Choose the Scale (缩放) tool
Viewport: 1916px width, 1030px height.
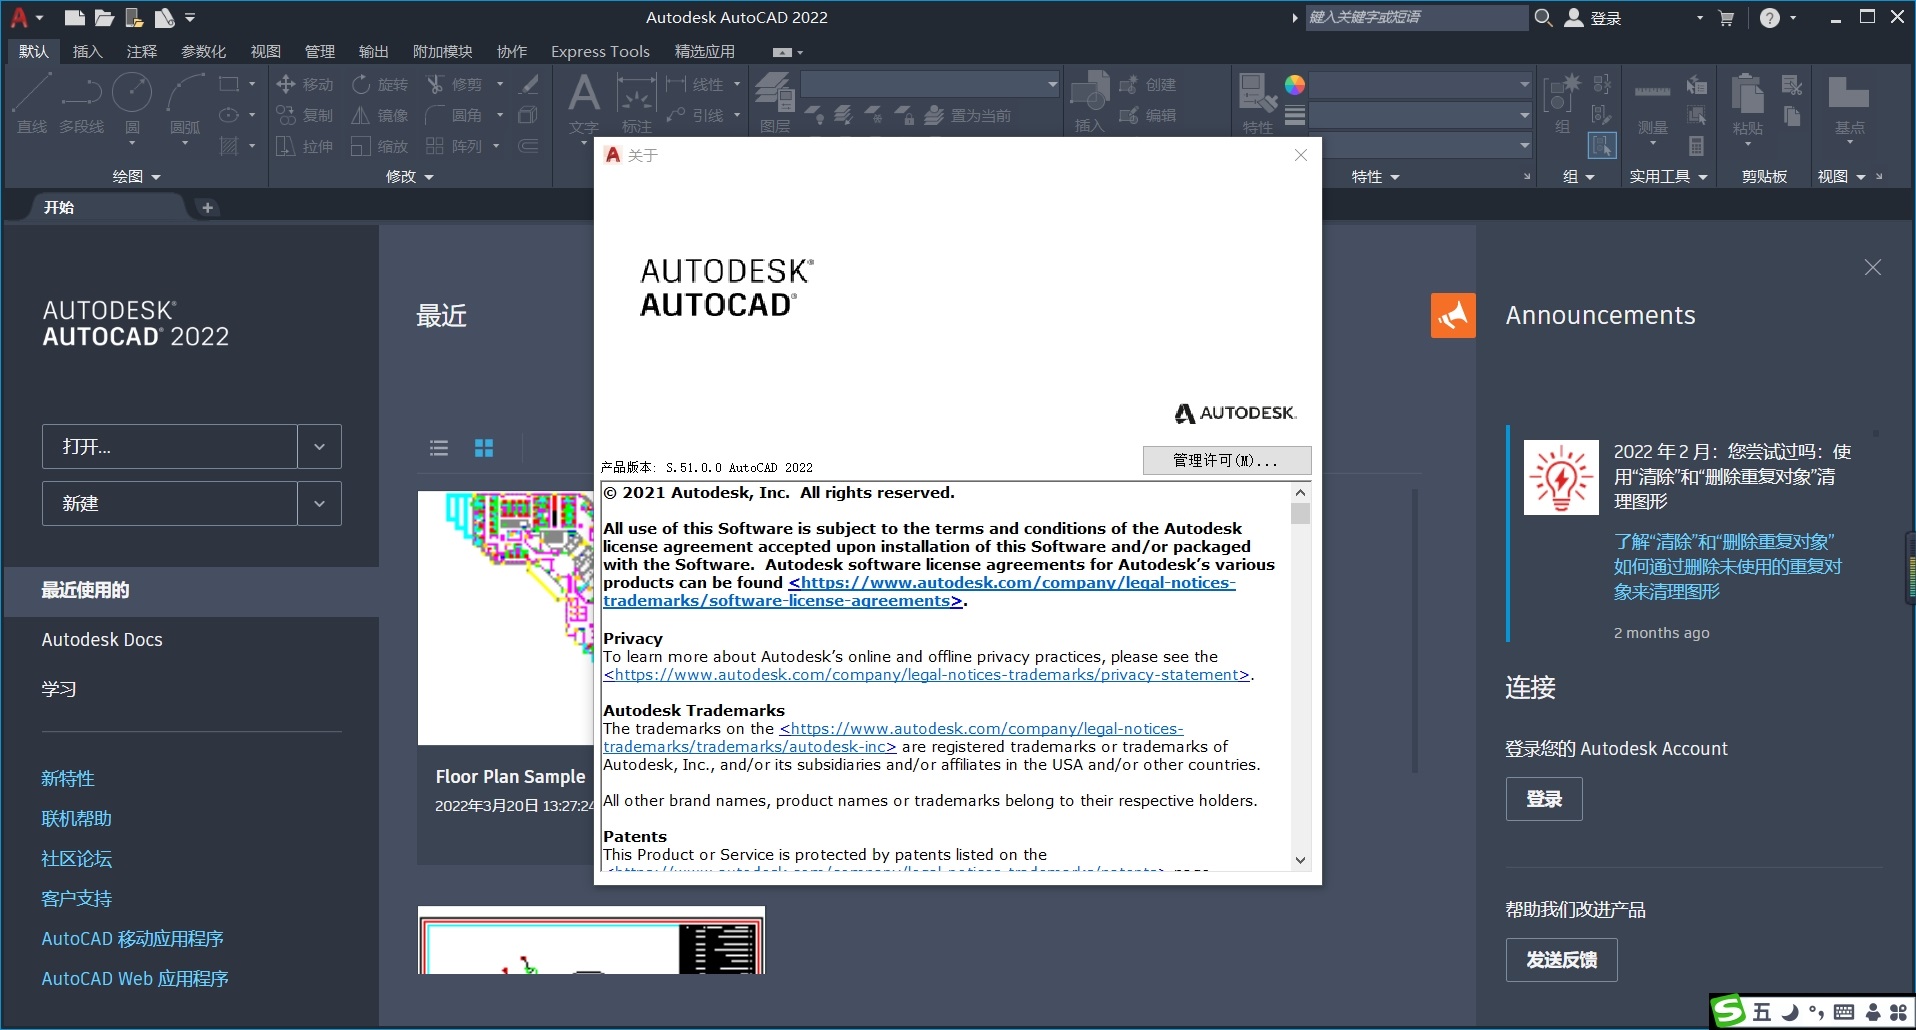380,146
